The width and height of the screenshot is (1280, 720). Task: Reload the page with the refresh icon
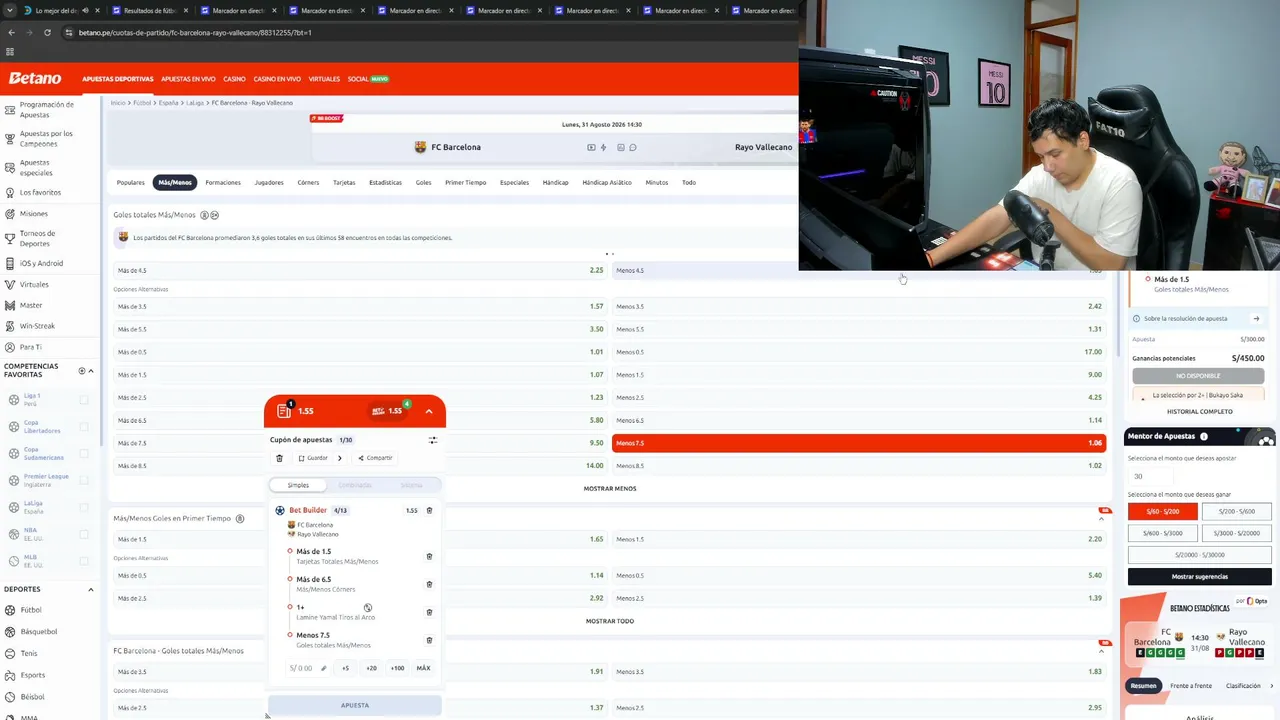[47, 32]
